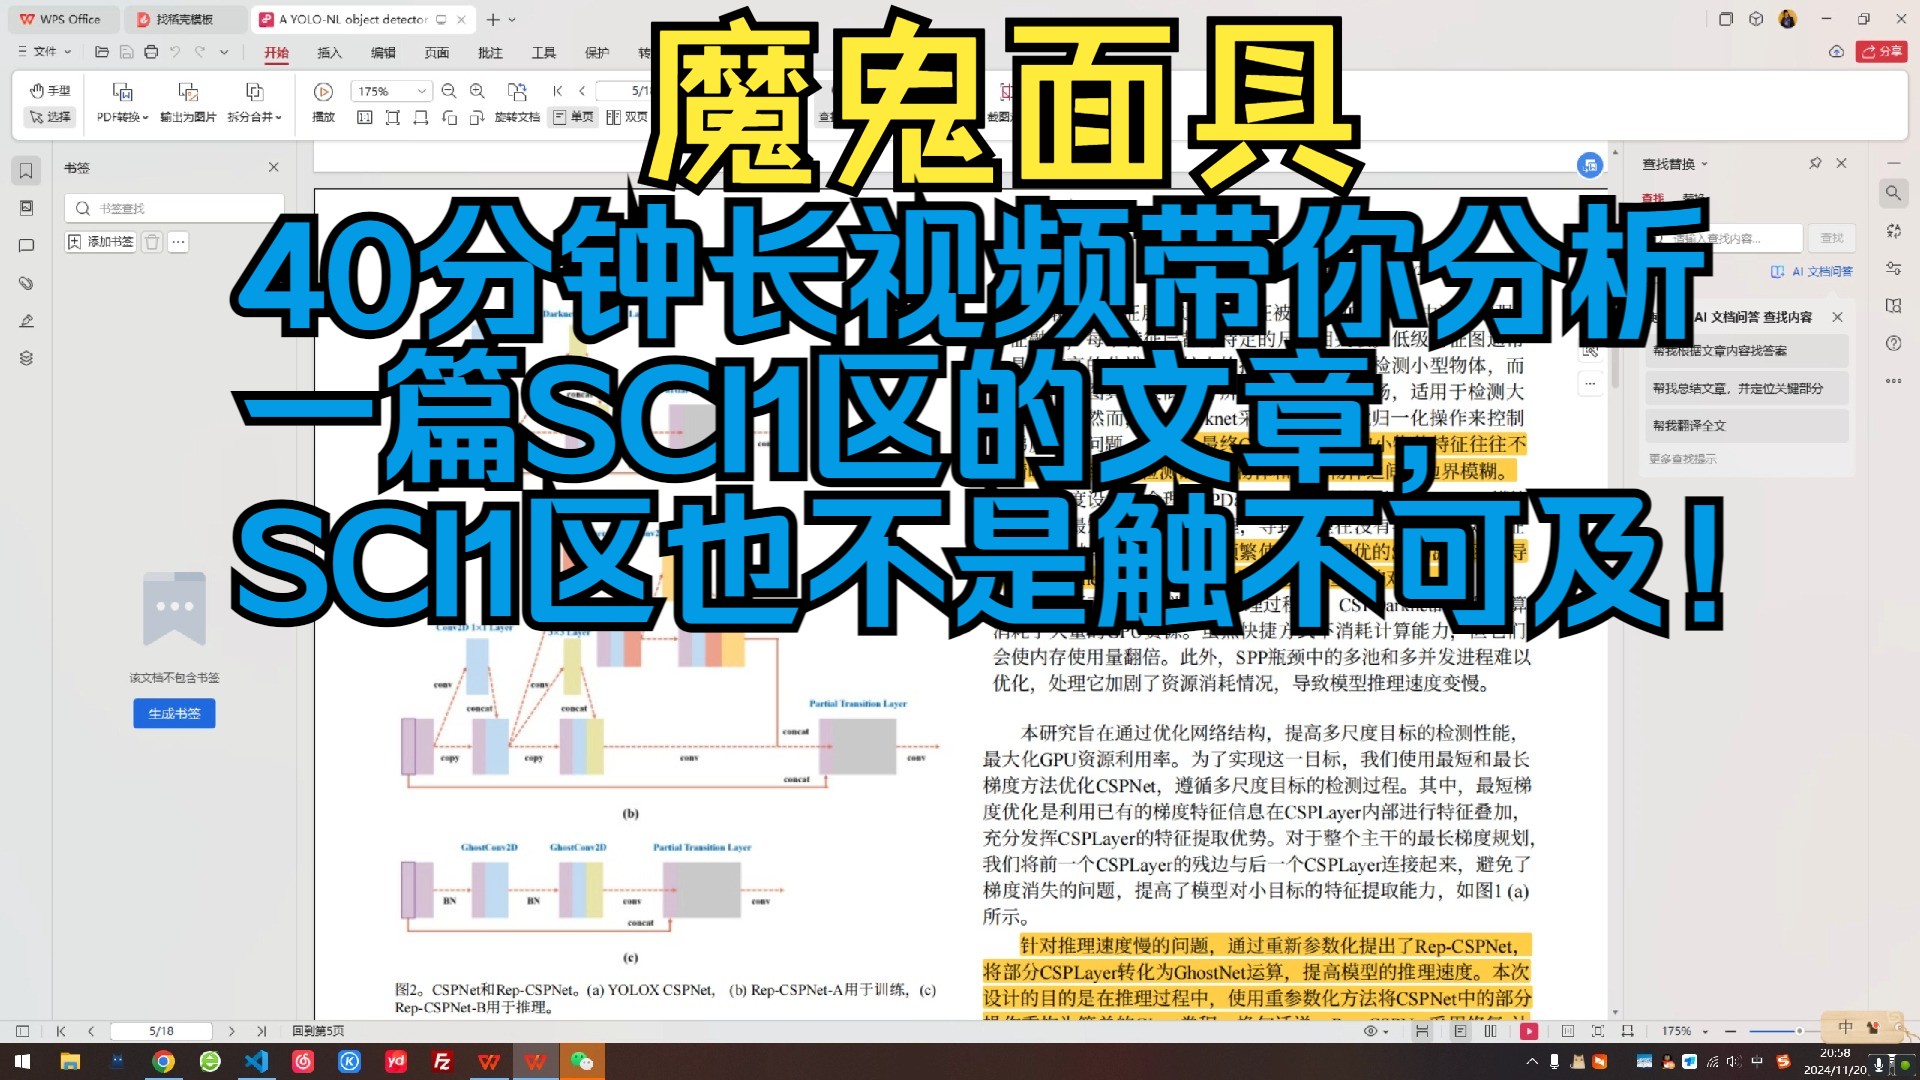Close AI 文档问答 tip popup
This screenshot has height=1080, width=1920.
1837,317
